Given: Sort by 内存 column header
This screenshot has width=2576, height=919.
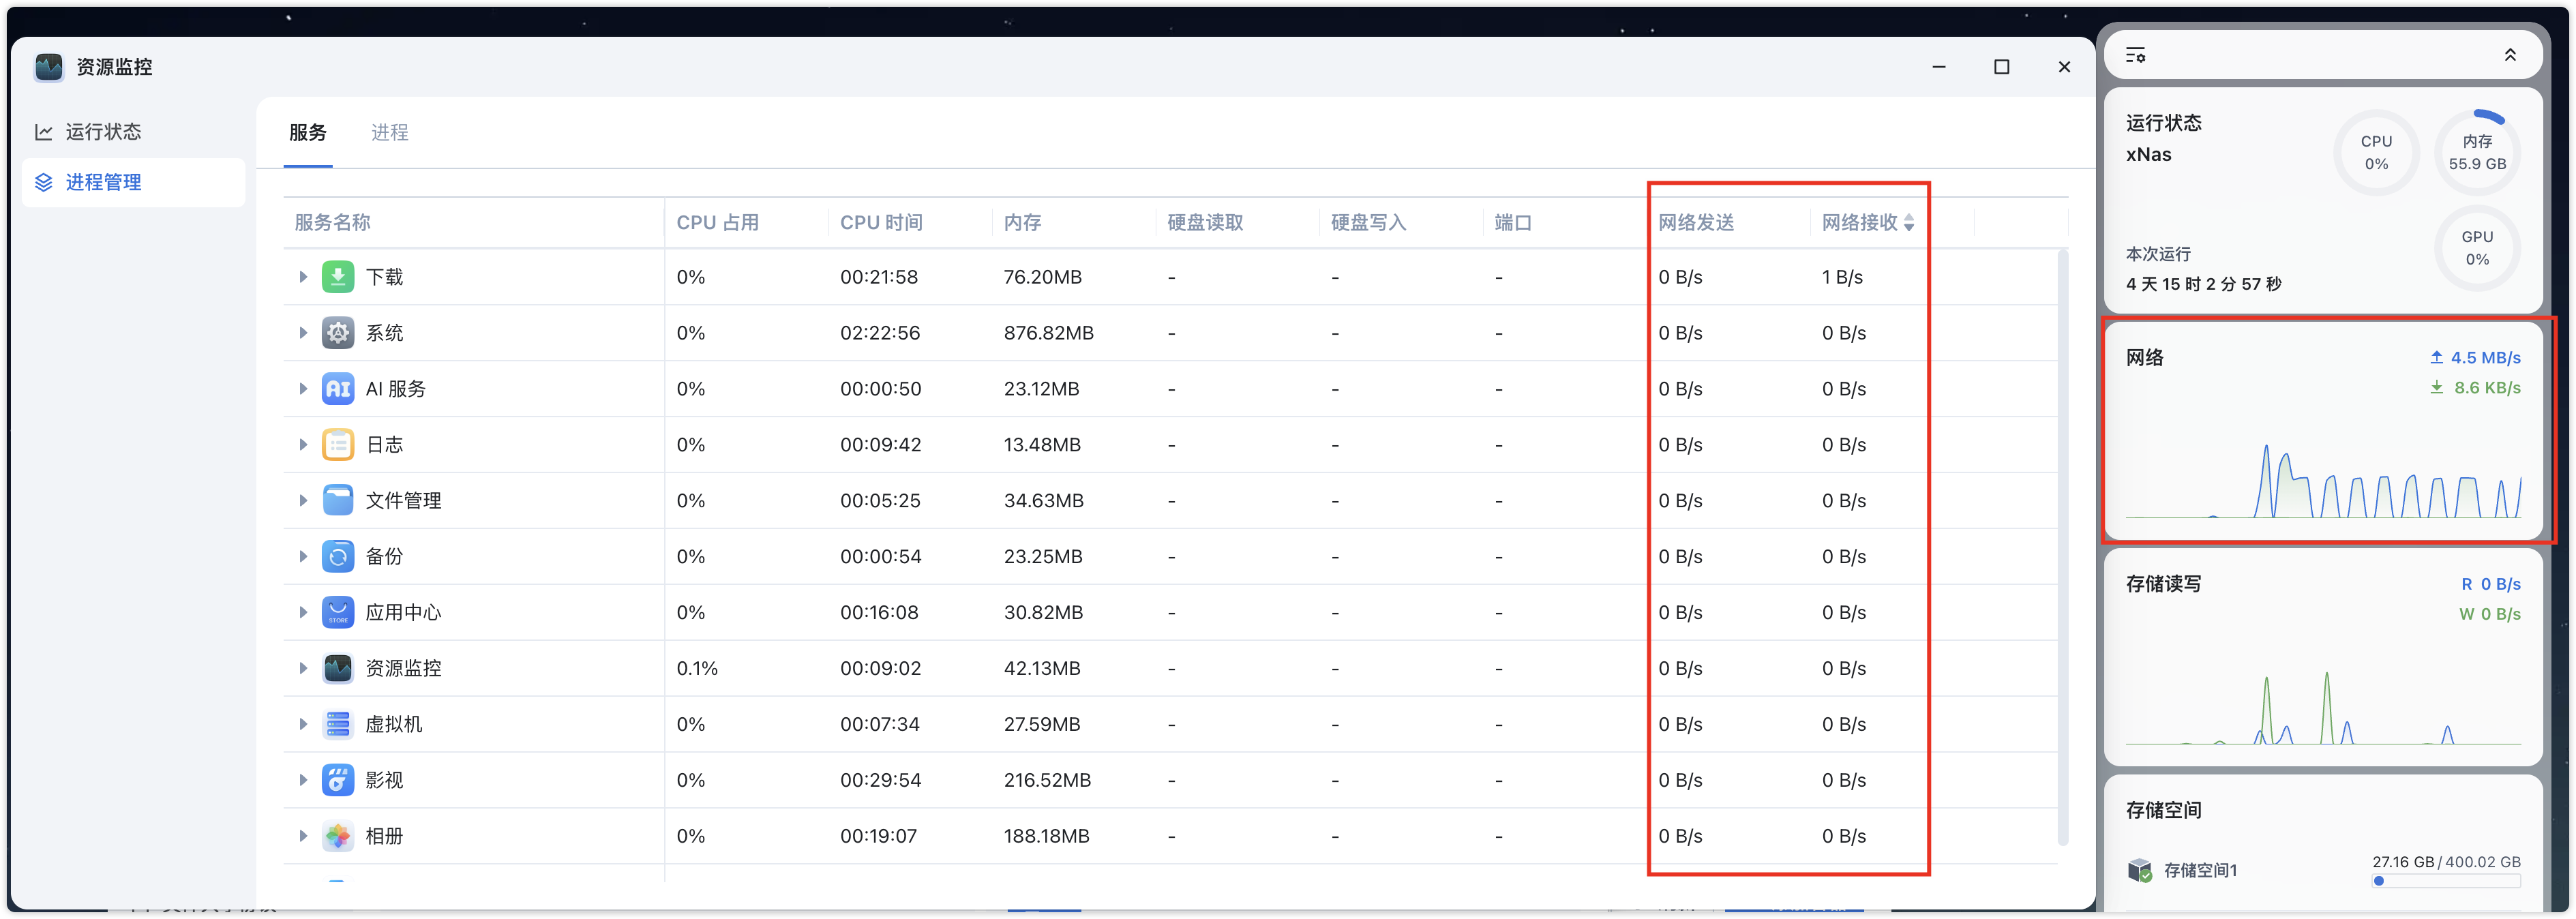Looking at the screenshot, I should tap(1023, 222).
